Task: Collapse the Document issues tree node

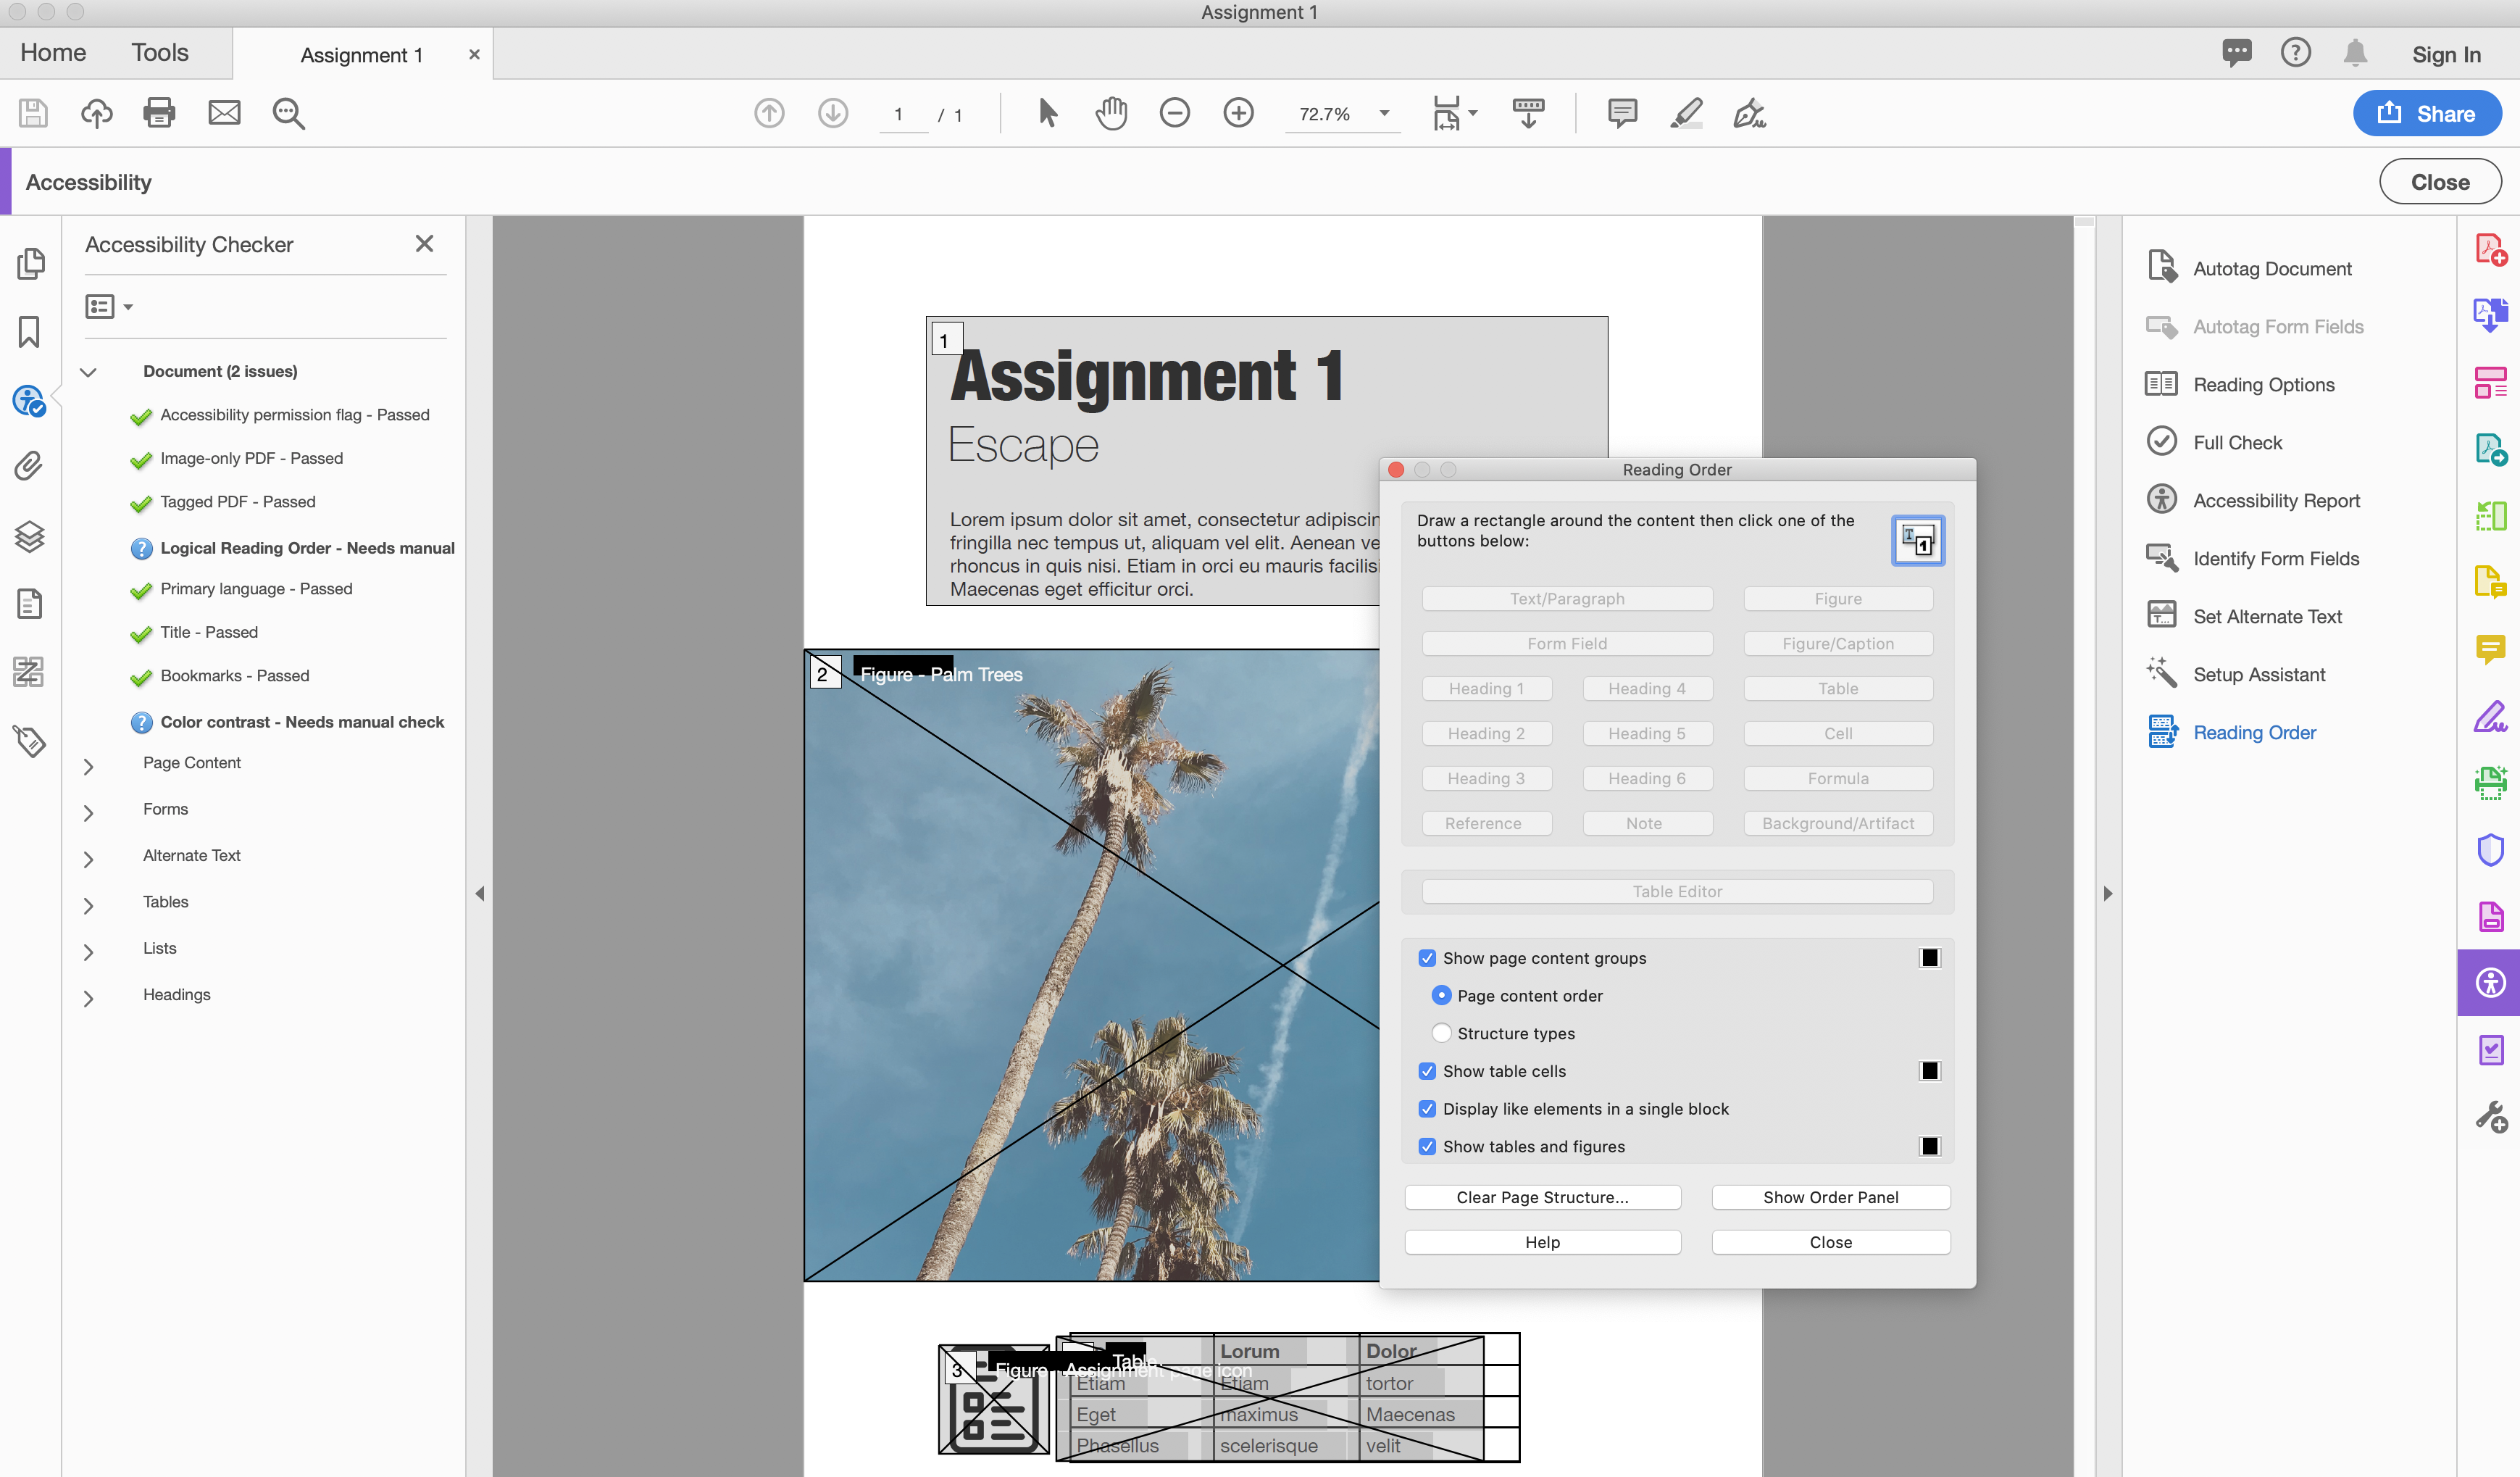Action: coord(88,372)
